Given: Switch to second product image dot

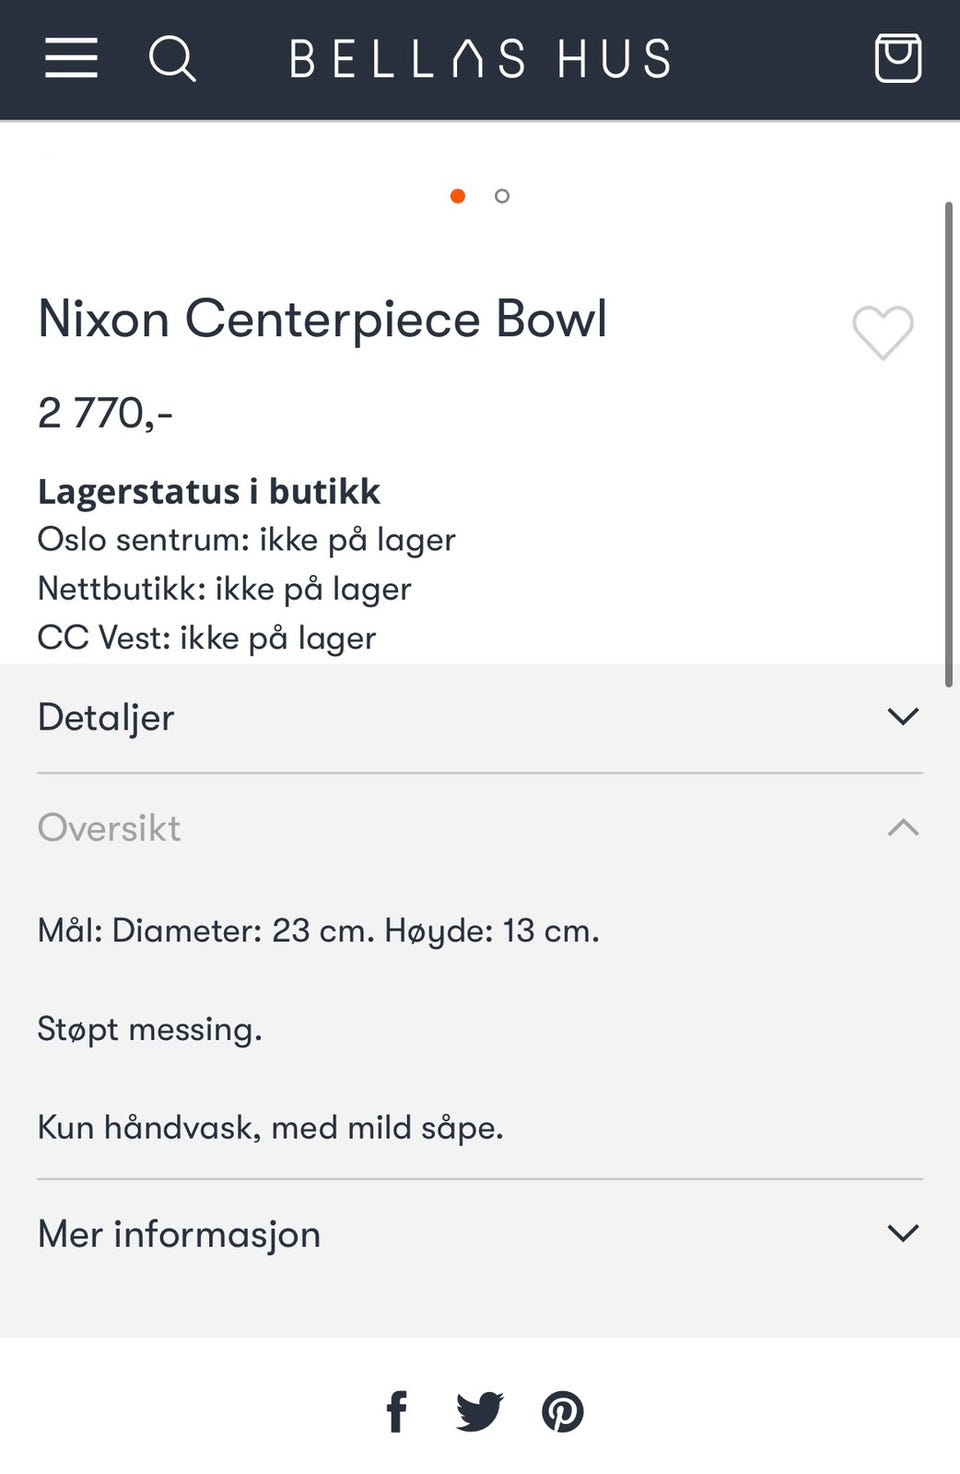Looking at the screenshot, I should 502,196.
